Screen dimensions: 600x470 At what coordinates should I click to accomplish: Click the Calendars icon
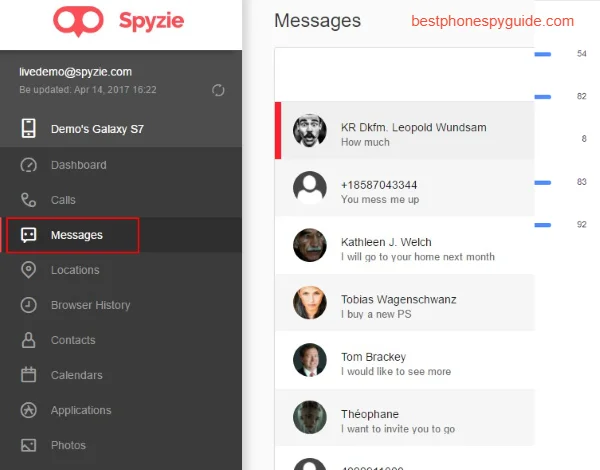coord(29,375)
